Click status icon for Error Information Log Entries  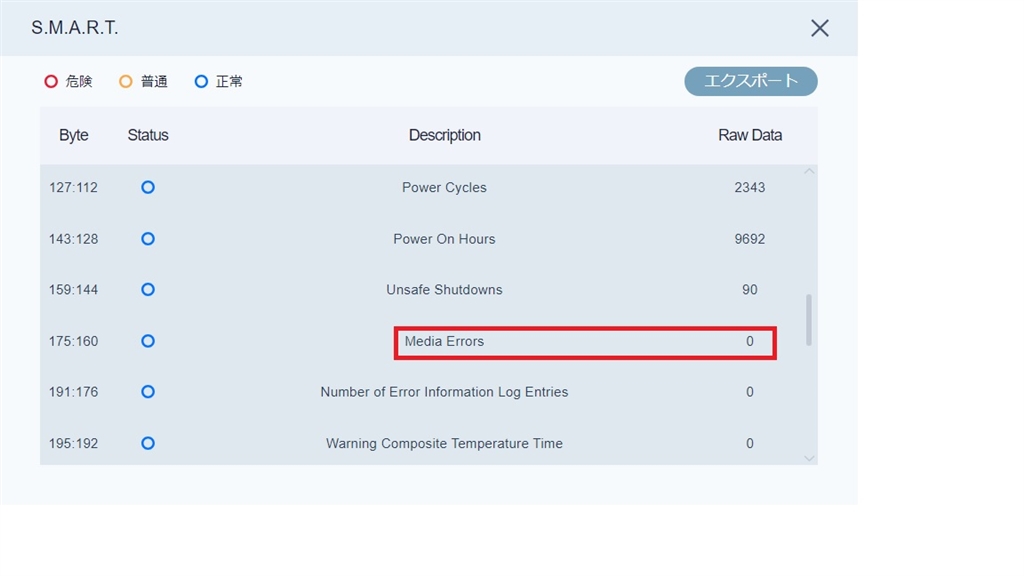[148, 392]
